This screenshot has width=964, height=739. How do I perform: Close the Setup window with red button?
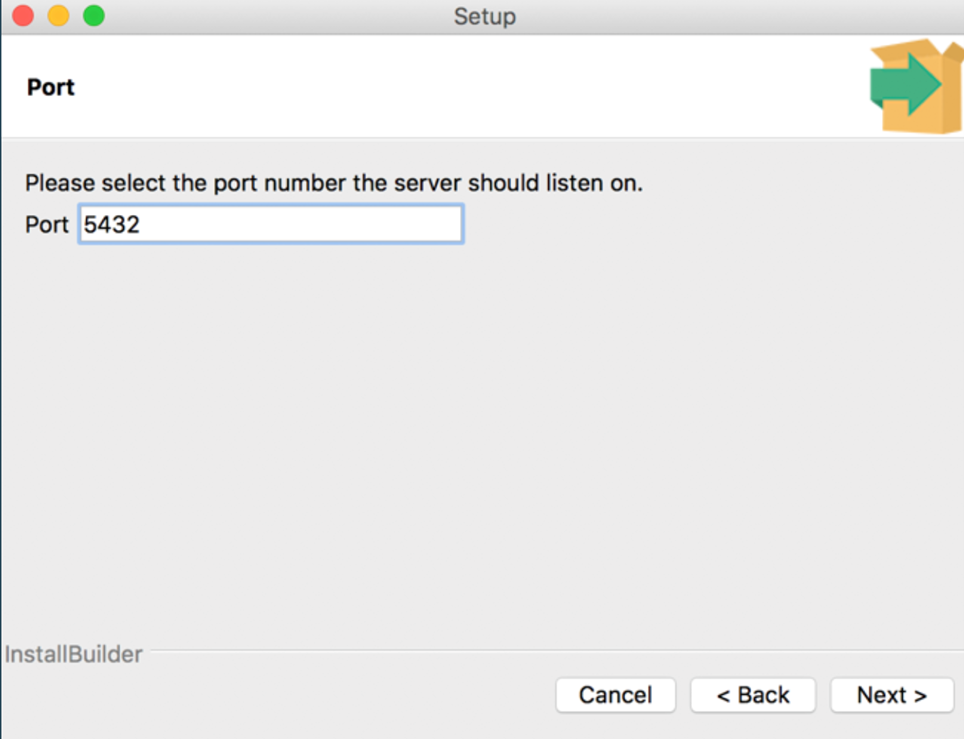point(22,16)
